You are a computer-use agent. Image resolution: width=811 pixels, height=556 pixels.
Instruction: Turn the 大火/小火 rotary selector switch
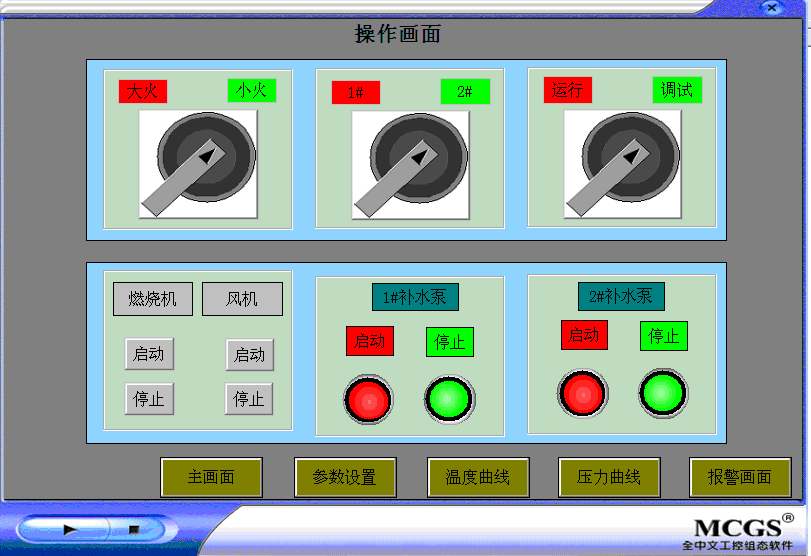[198, 164]
